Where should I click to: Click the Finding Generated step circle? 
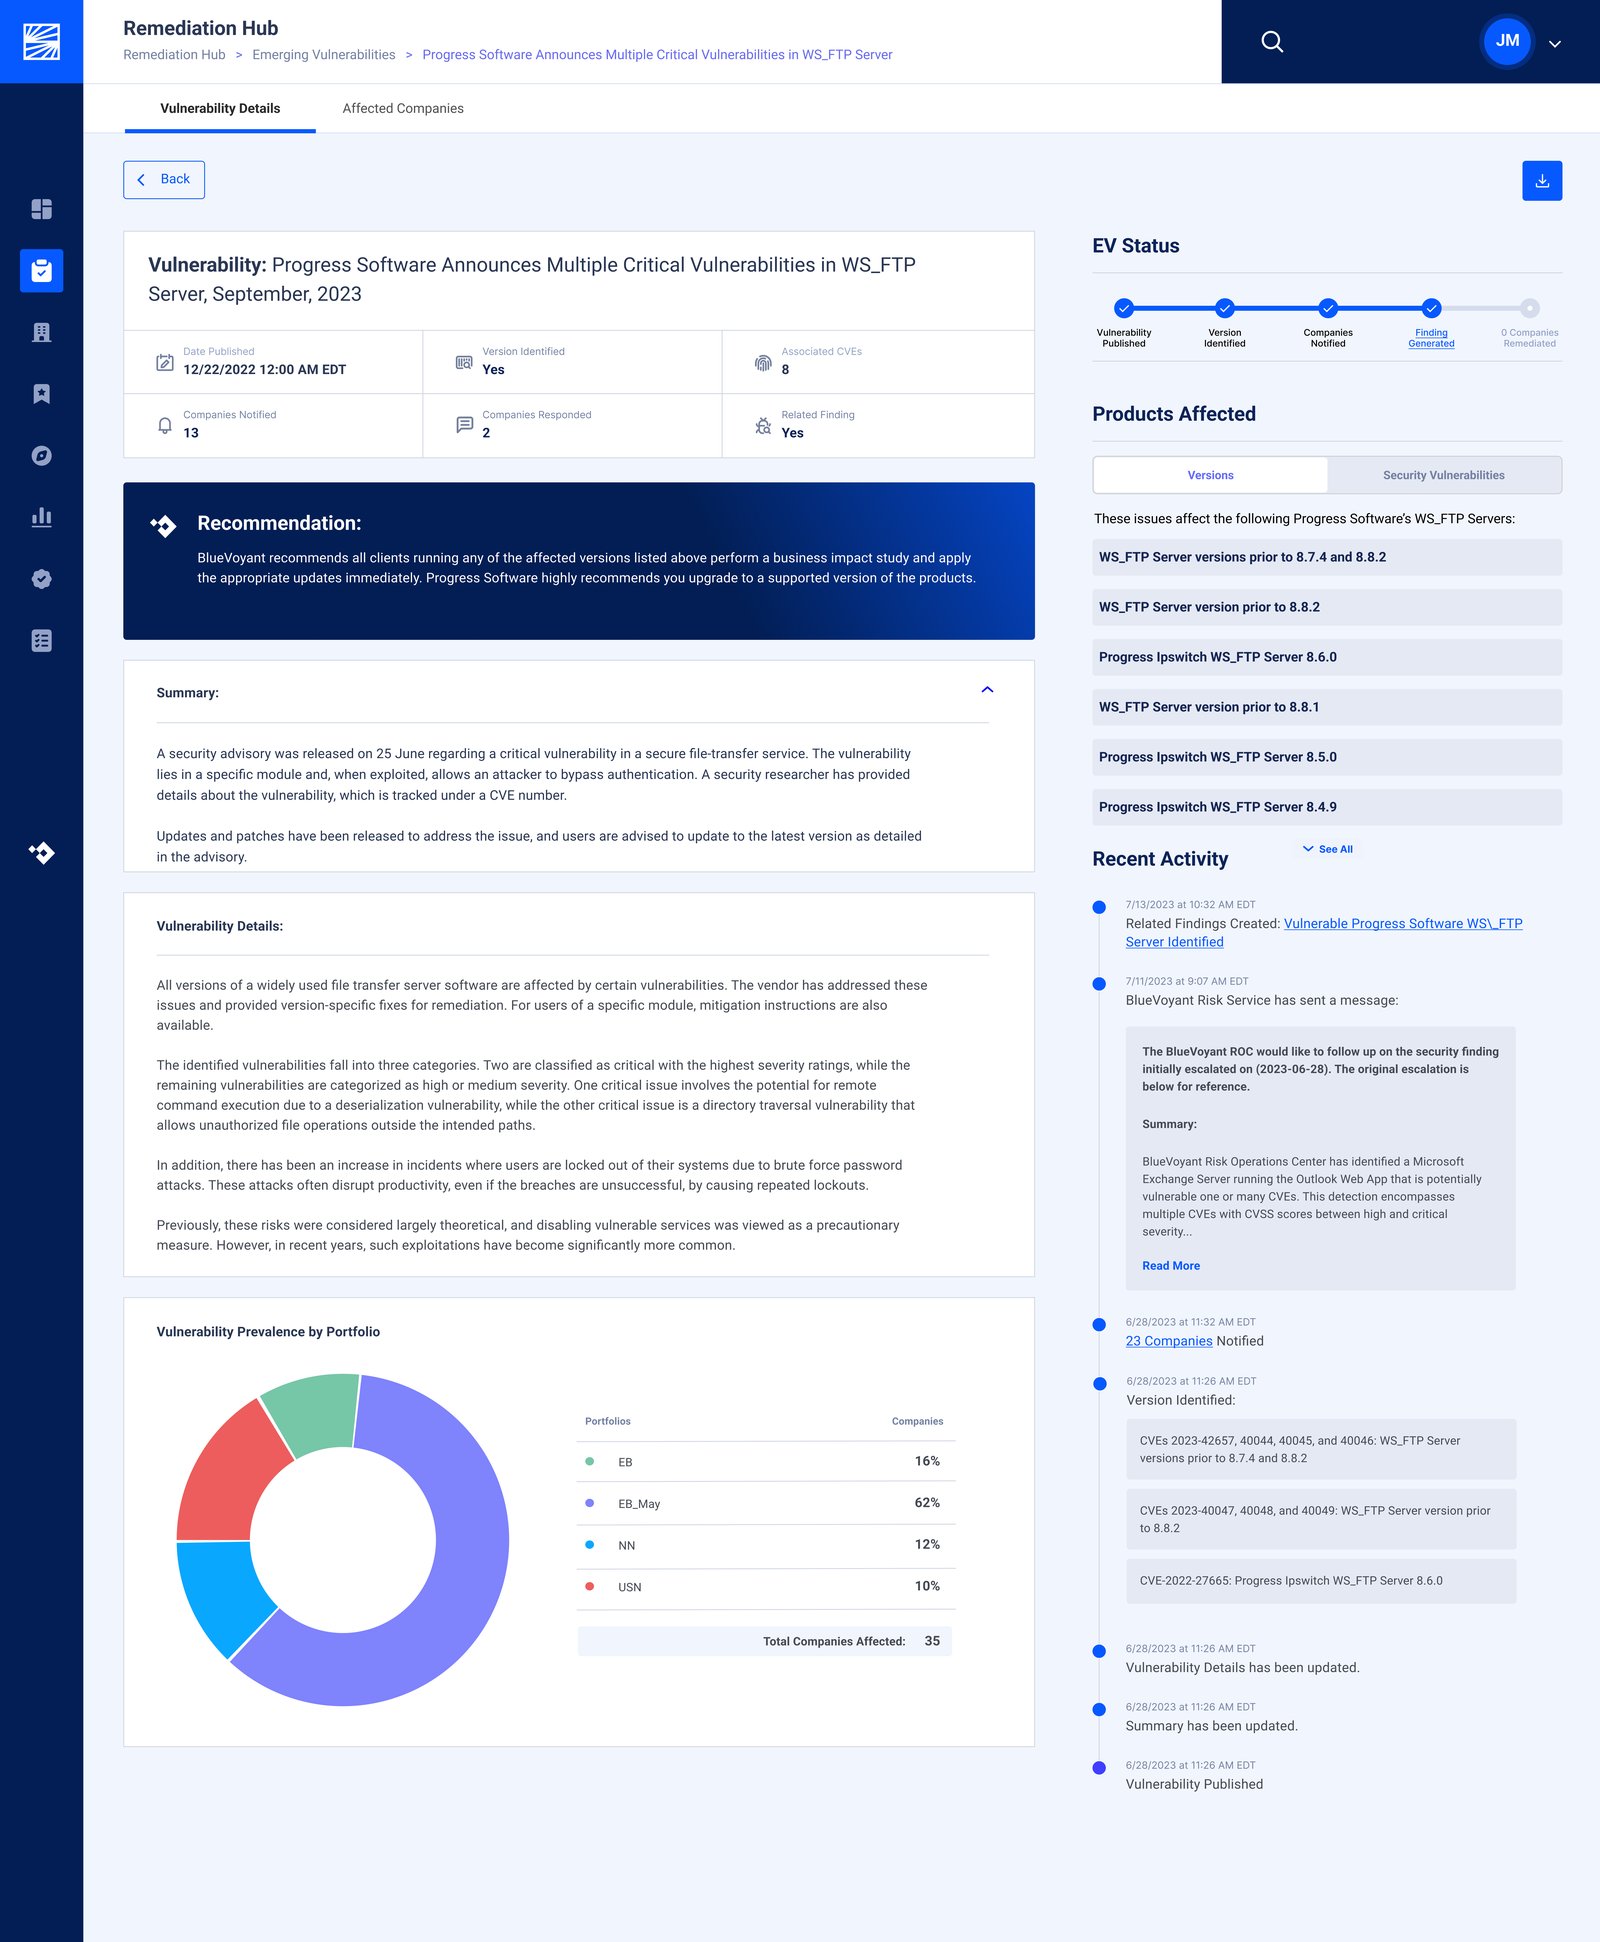pyautogui.click(x=1431, y=308)
